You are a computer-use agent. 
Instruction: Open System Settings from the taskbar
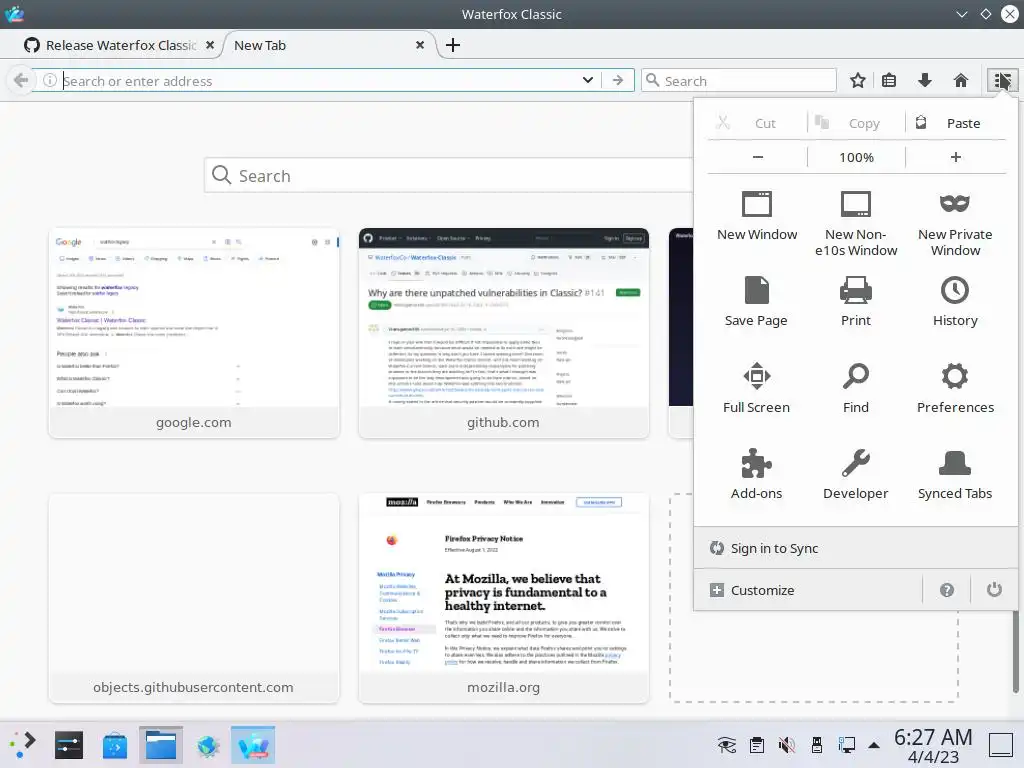tap(69, 745)
